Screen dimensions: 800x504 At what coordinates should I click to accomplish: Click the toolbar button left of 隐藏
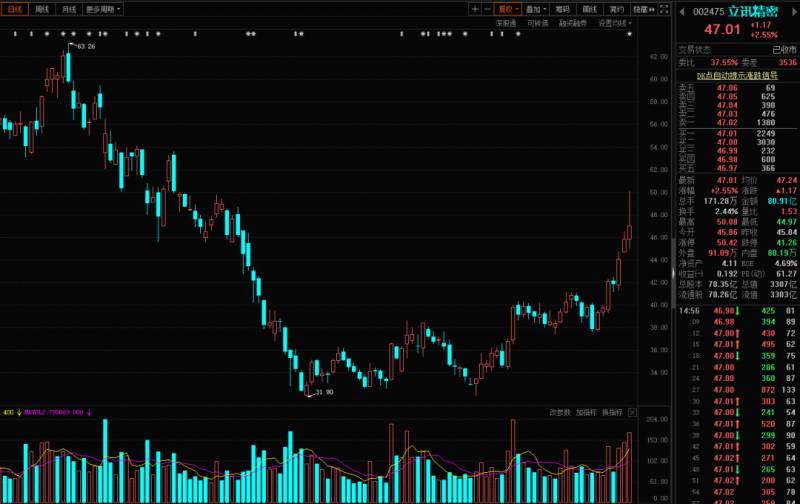[x=616, y=9]
